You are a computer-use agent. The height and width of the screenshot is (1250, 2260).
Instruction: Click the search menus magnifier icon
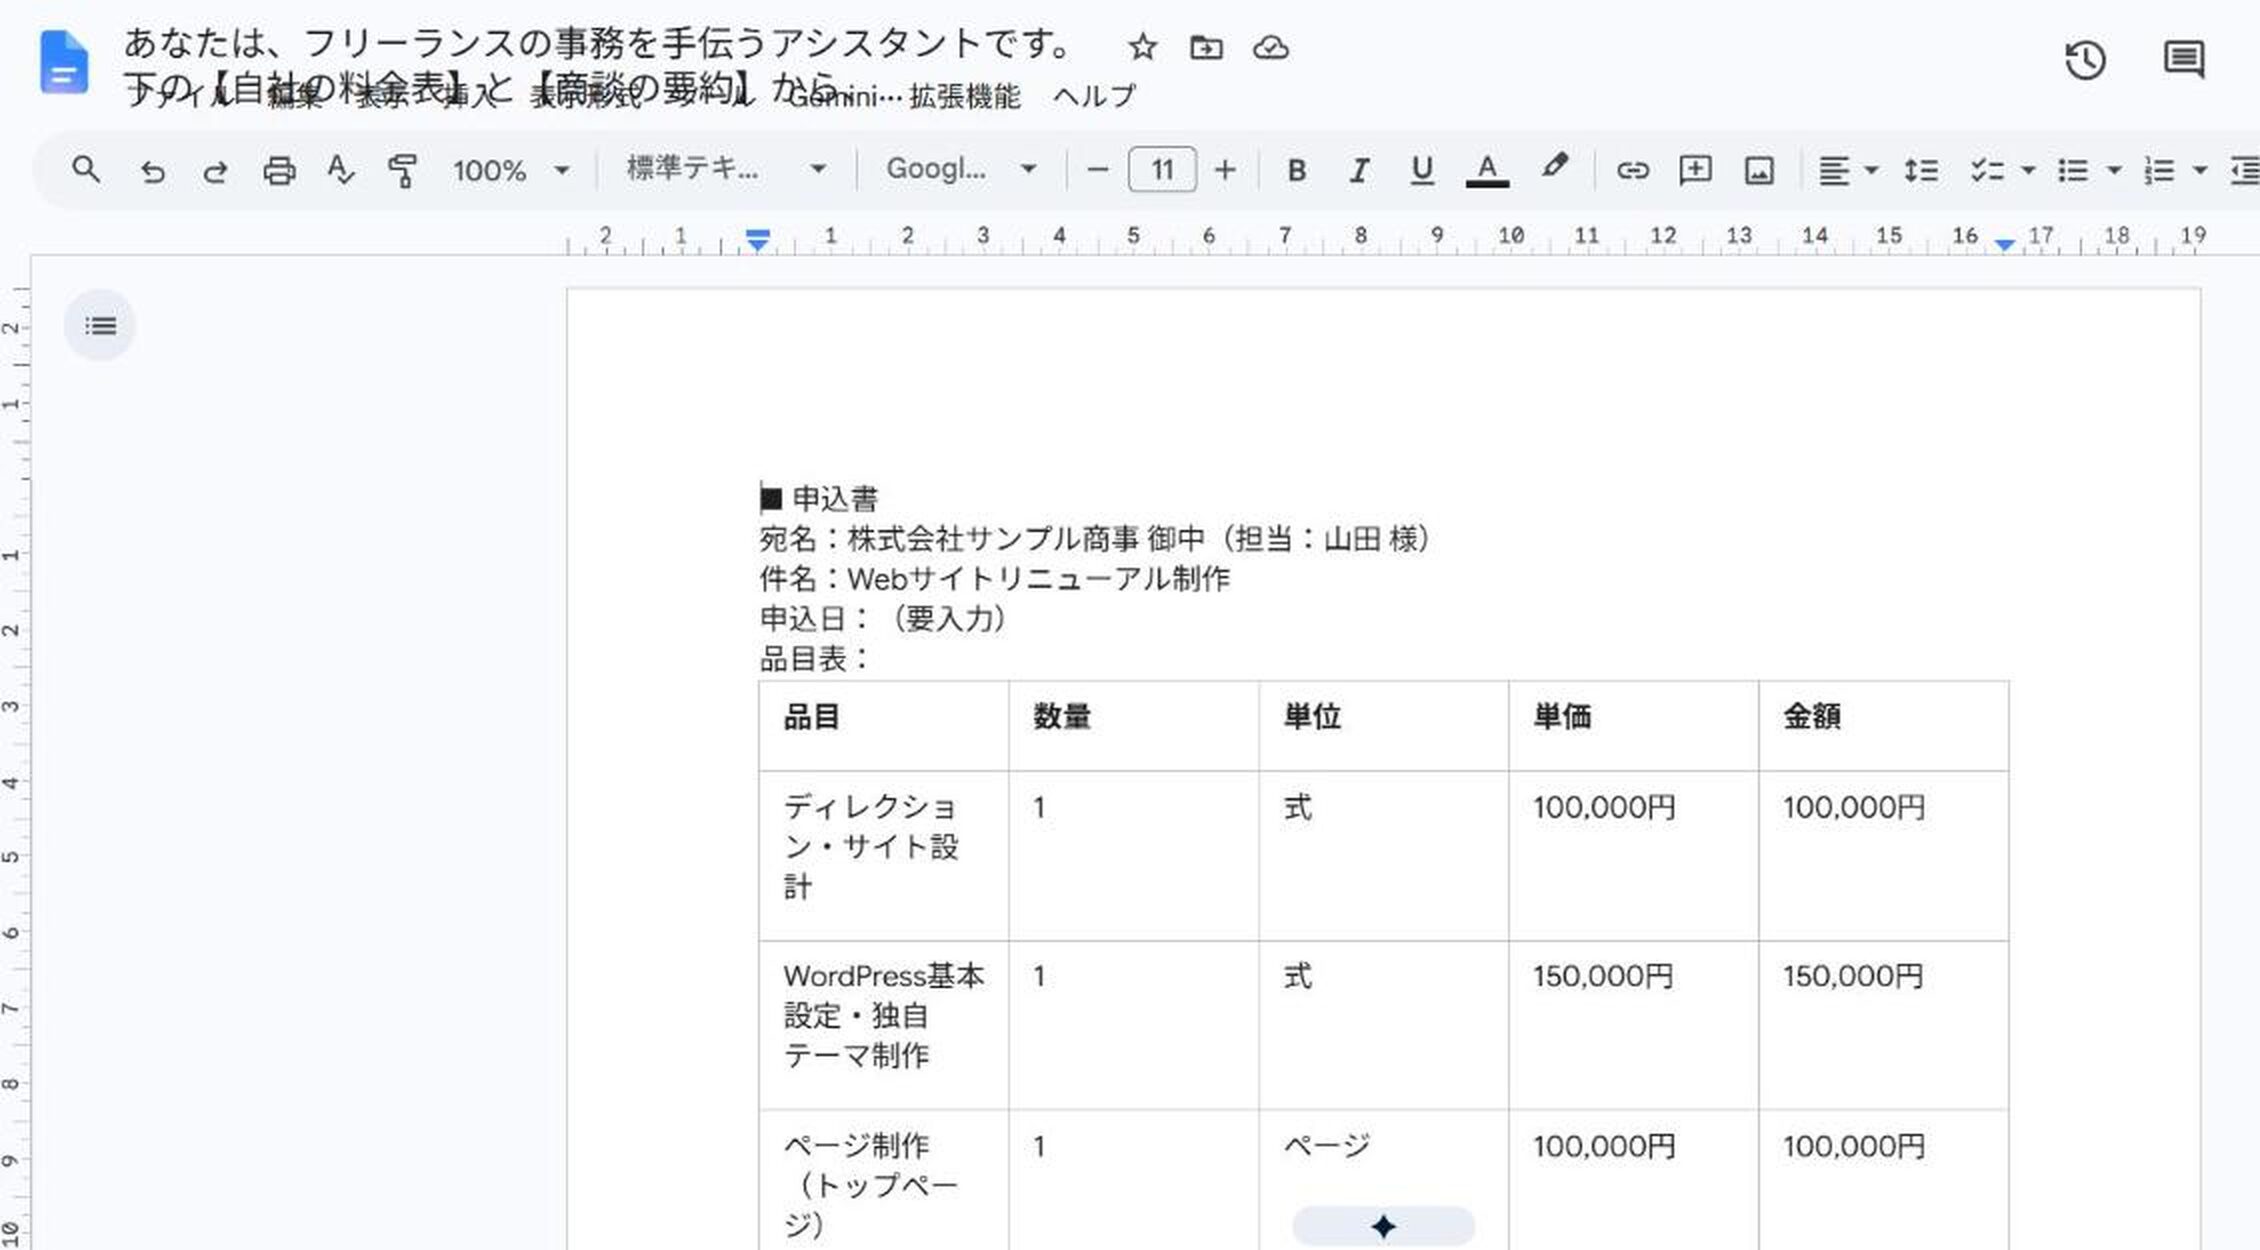click(86, 170)
